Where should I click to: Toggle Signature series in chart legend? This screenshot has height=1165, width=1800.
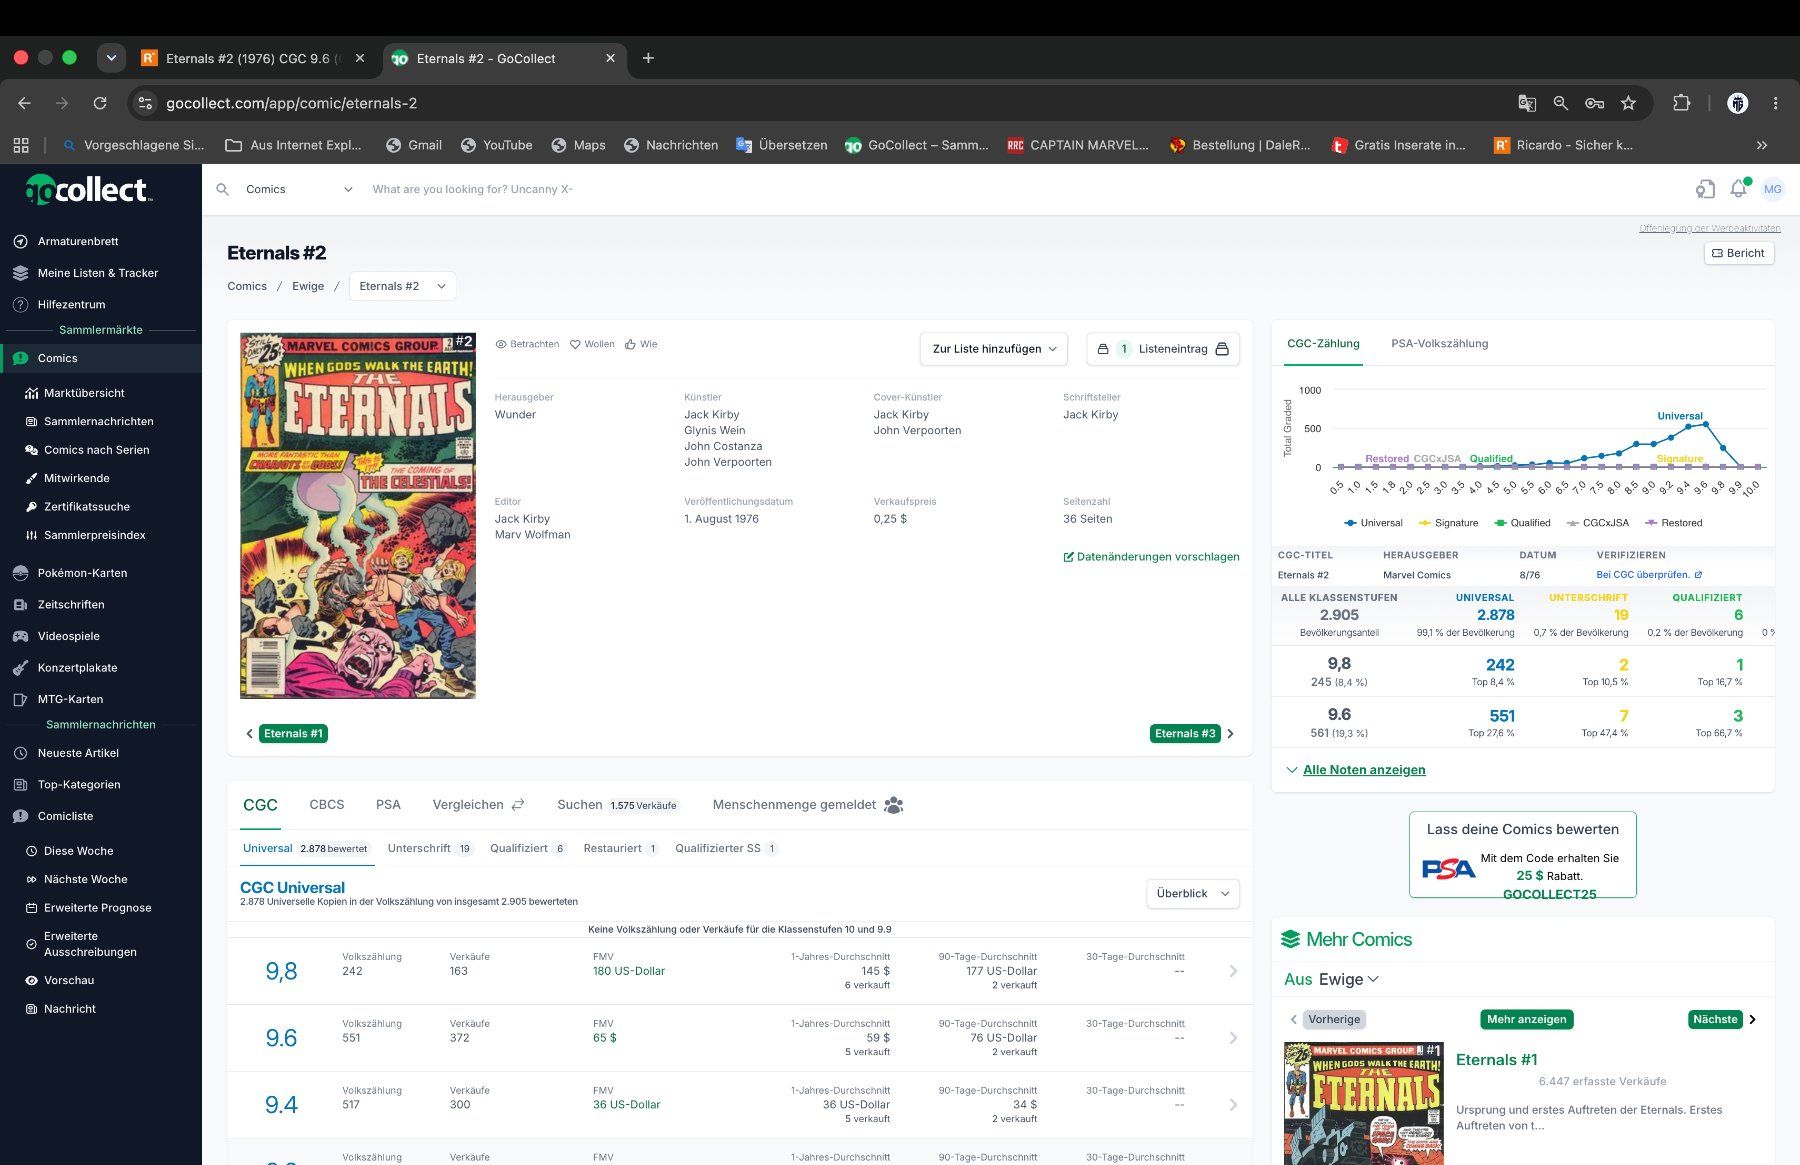click(1448, 523)
